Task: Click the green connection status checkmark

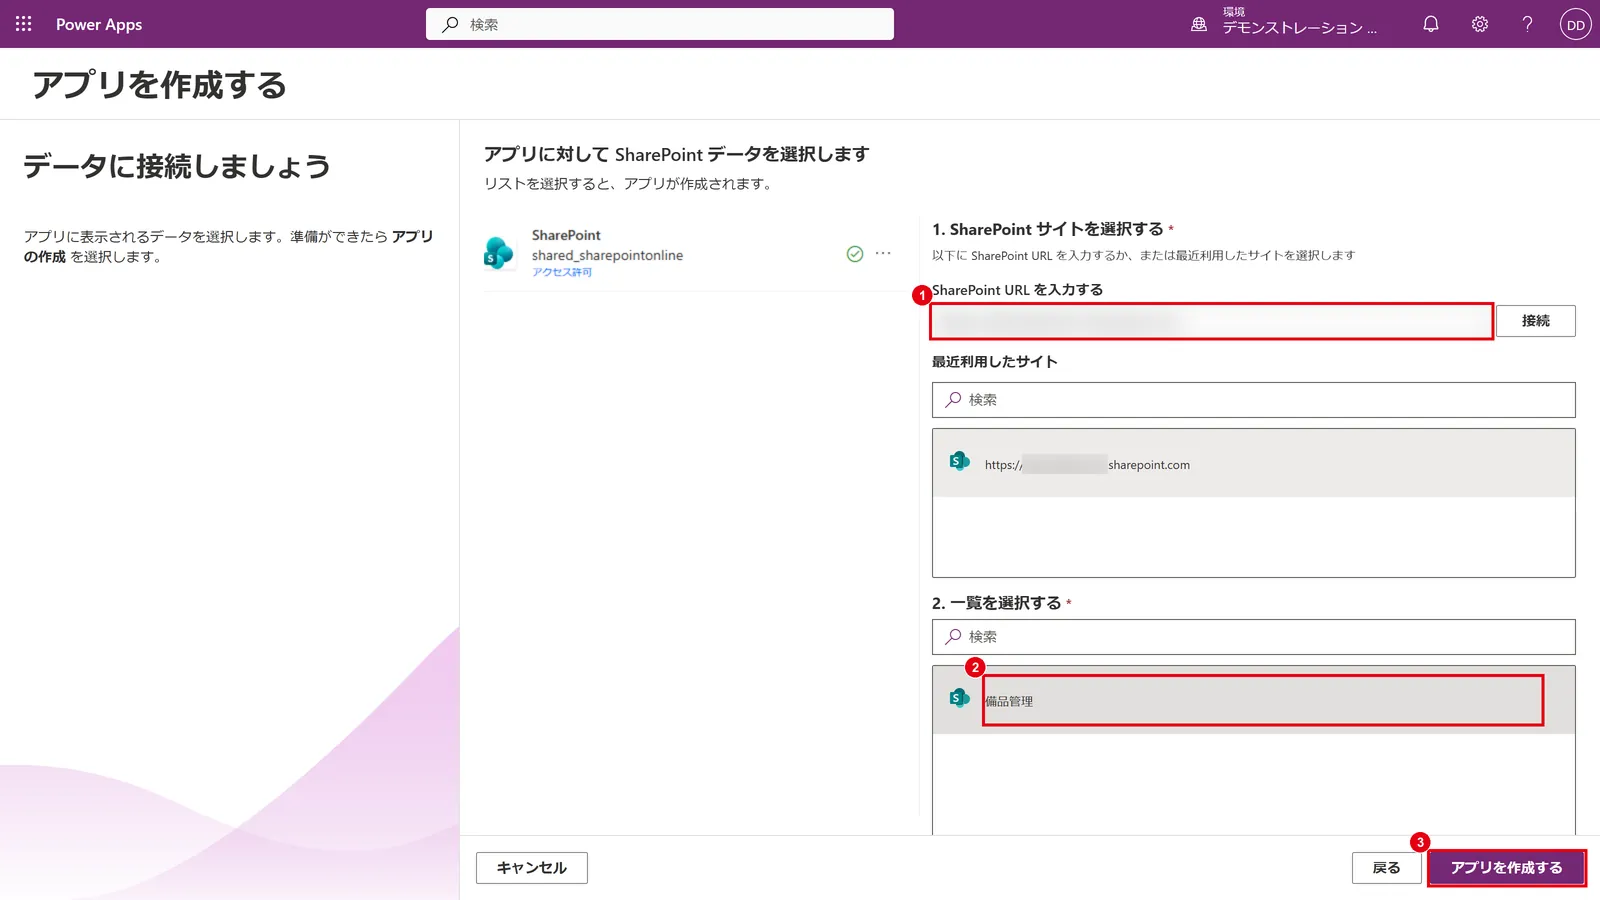Action: coord(855,254)
